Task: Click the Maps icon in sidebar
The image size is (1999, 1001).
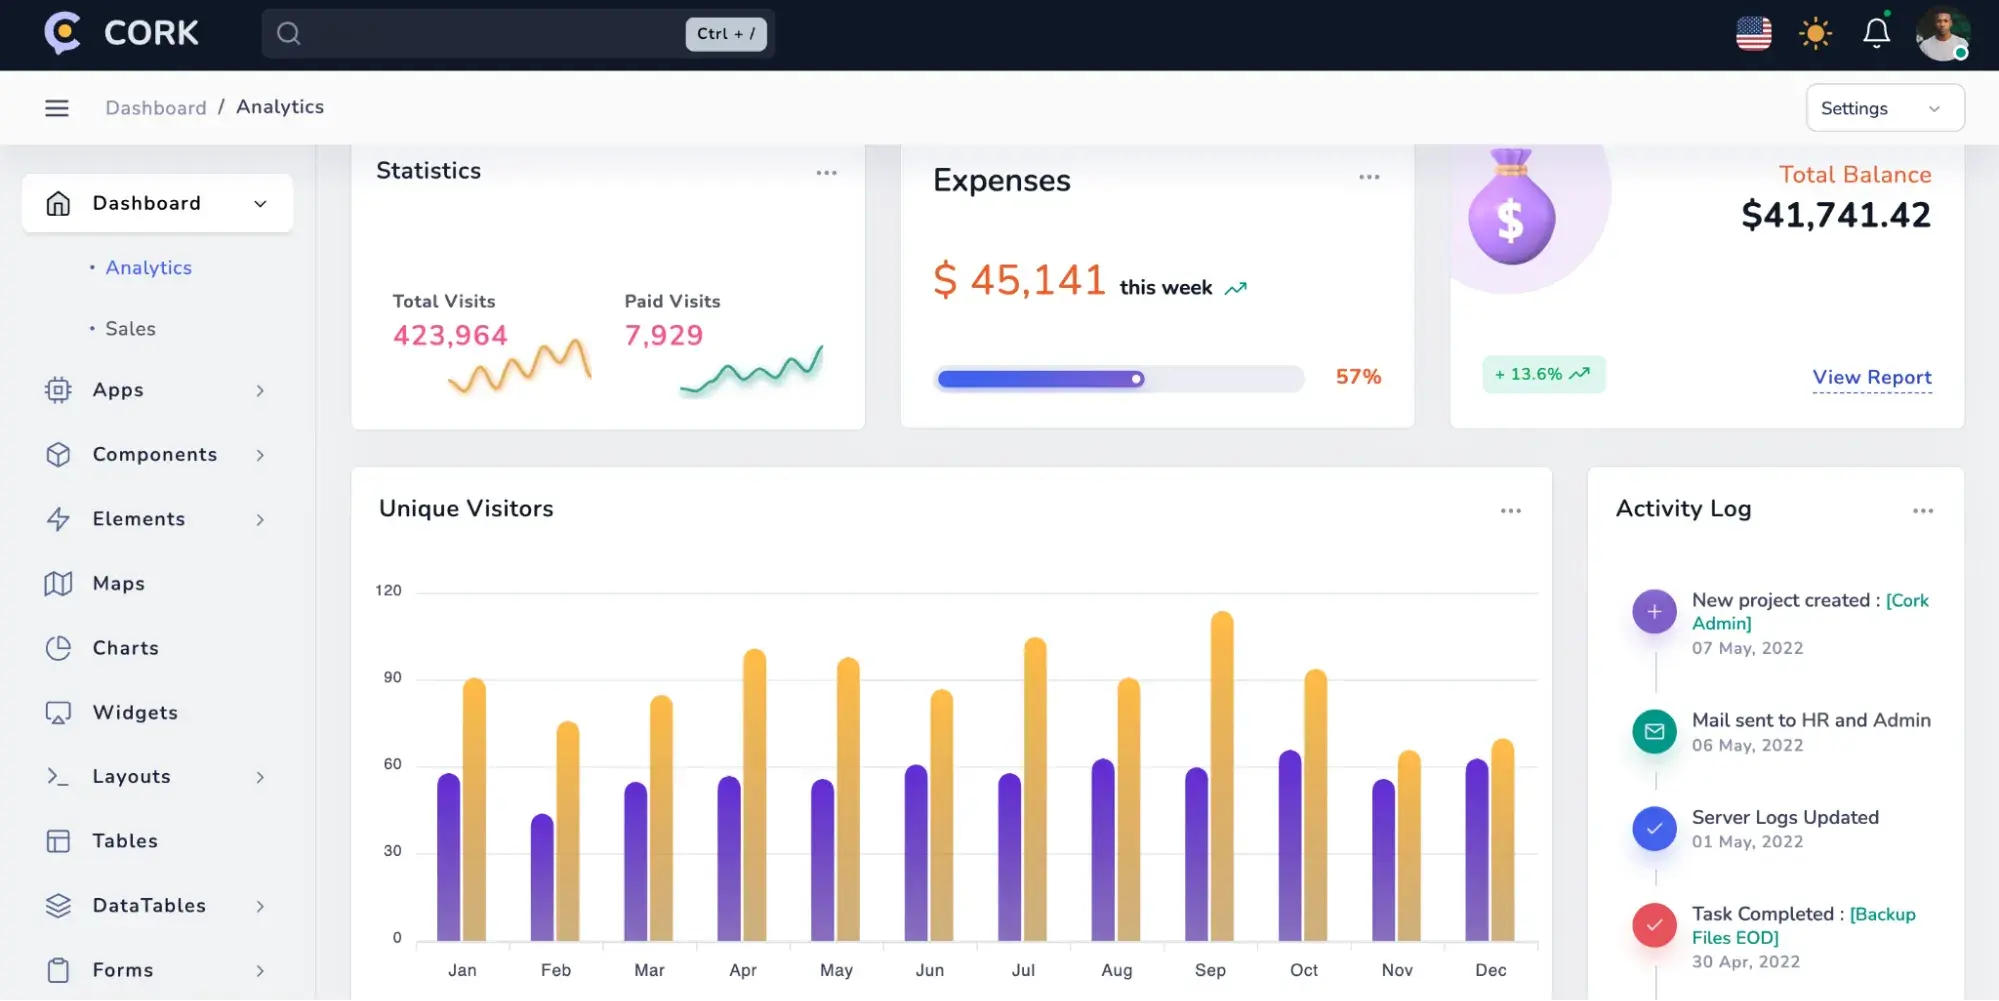Action: pyautogui.click(x=58, y=584)
